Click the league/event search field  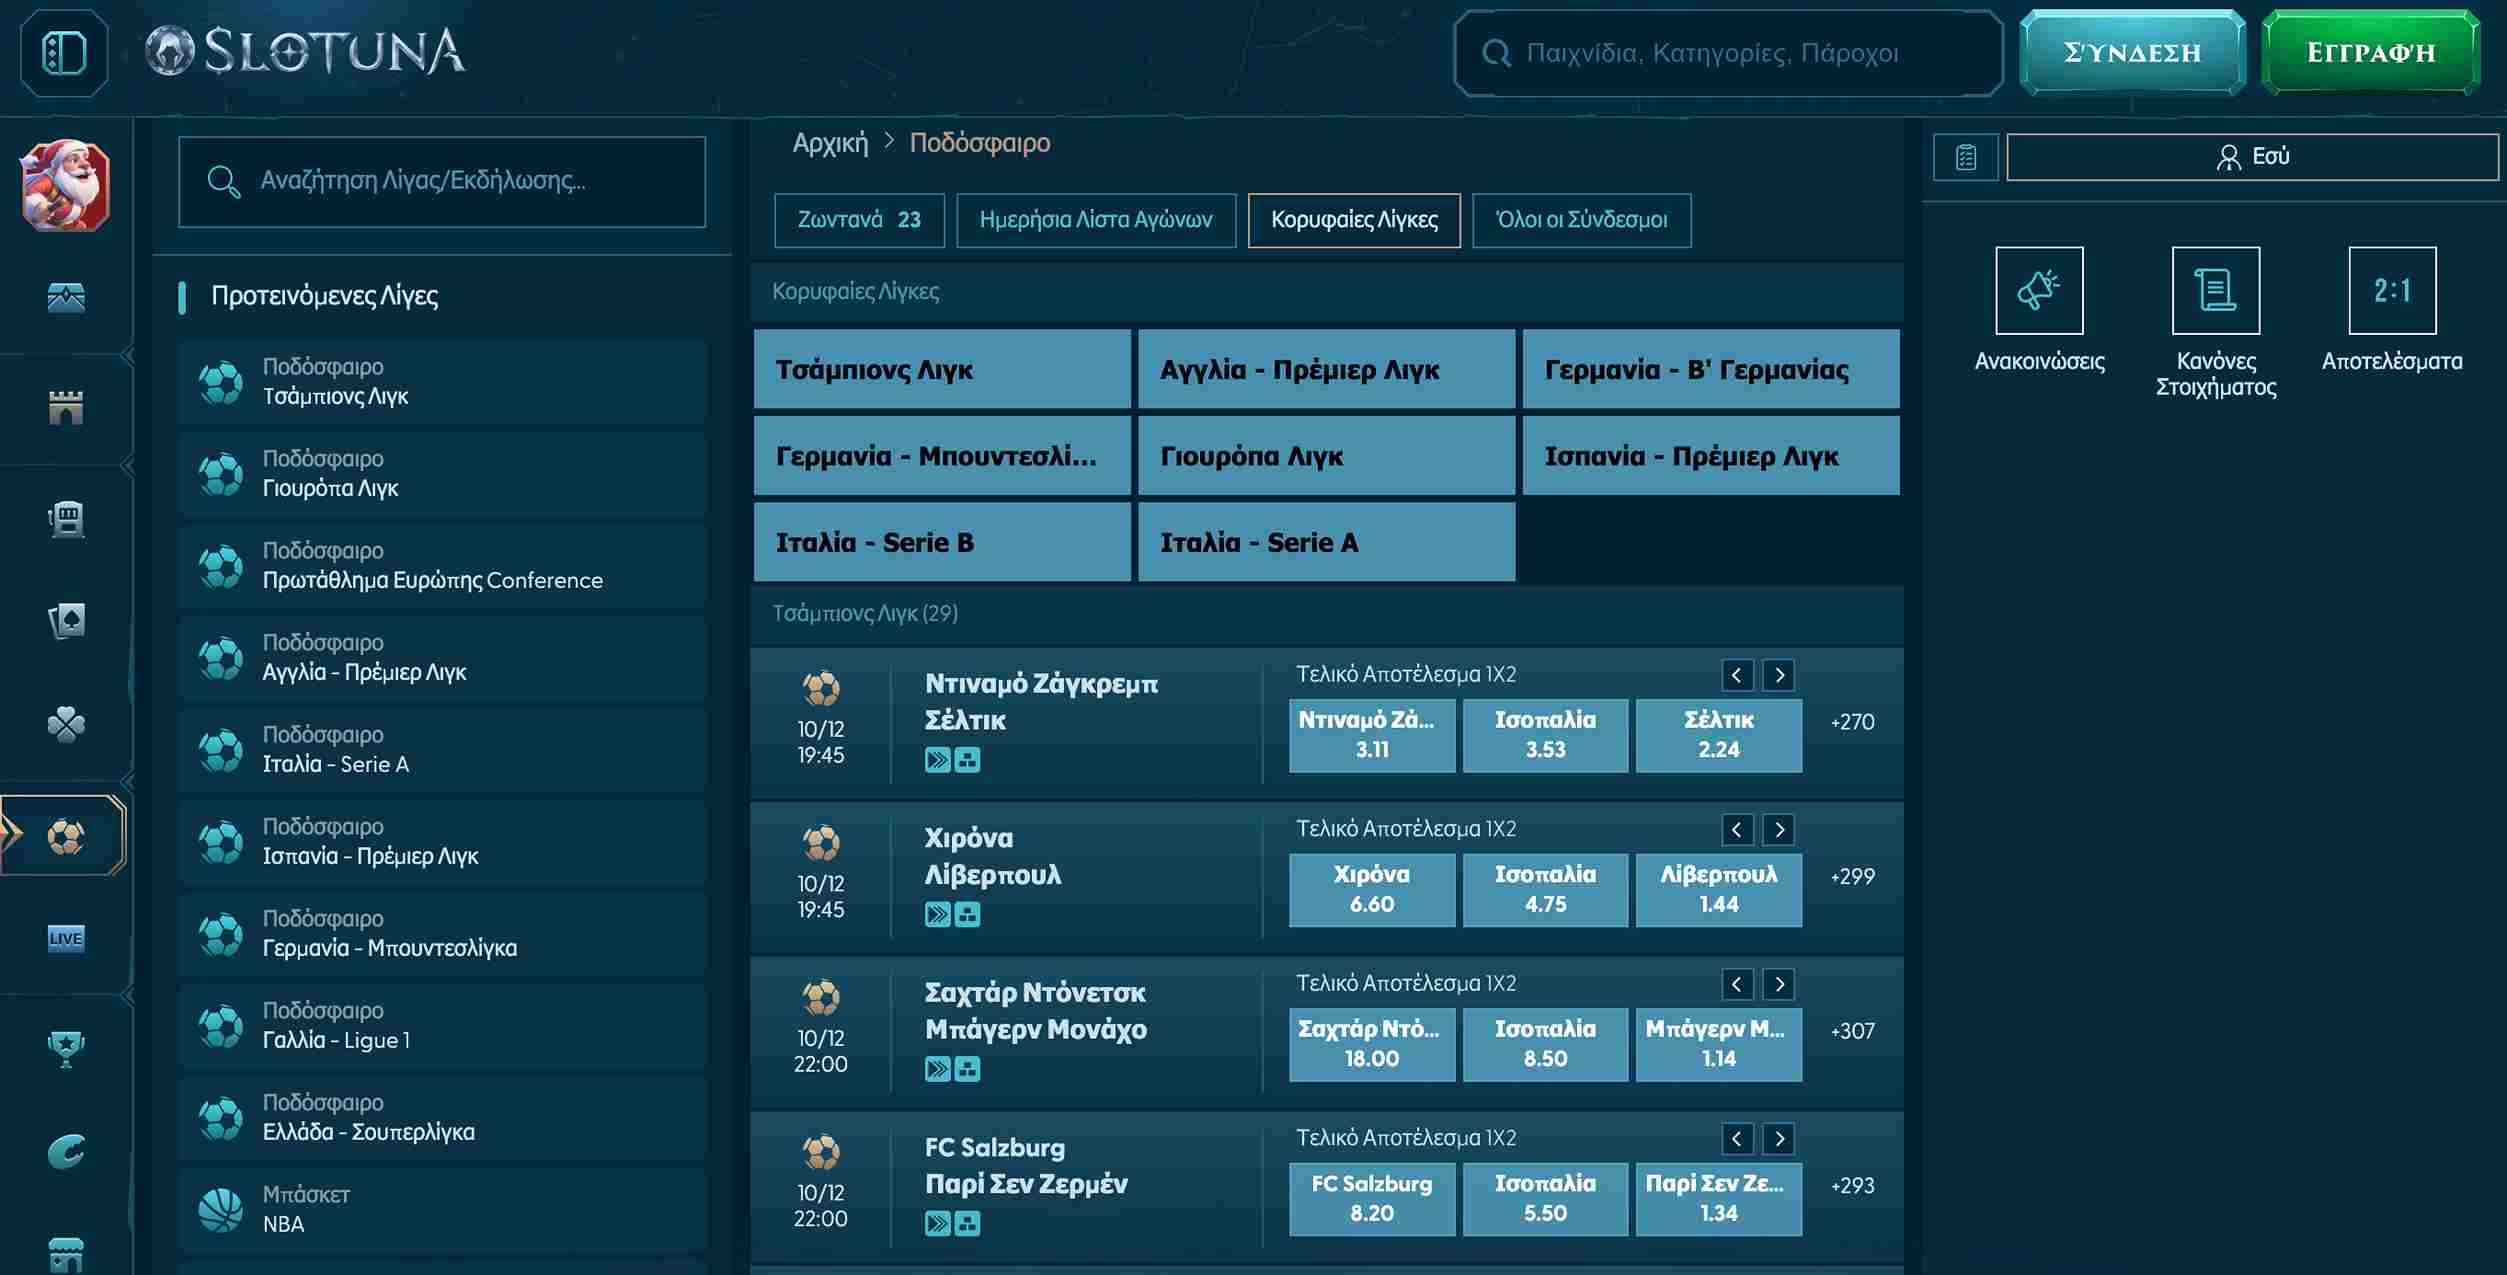tap(442, 181)
